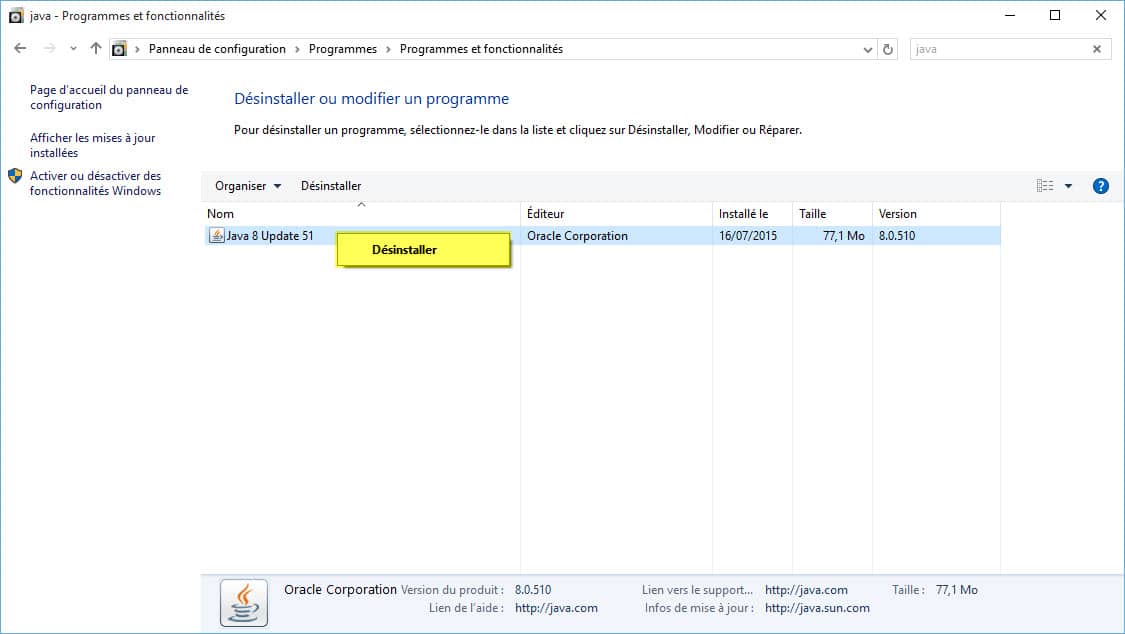Open Page d'accueil du panneau de configuration
The width and height of the screenshot is (1125, 634).
tap(109, 98)
